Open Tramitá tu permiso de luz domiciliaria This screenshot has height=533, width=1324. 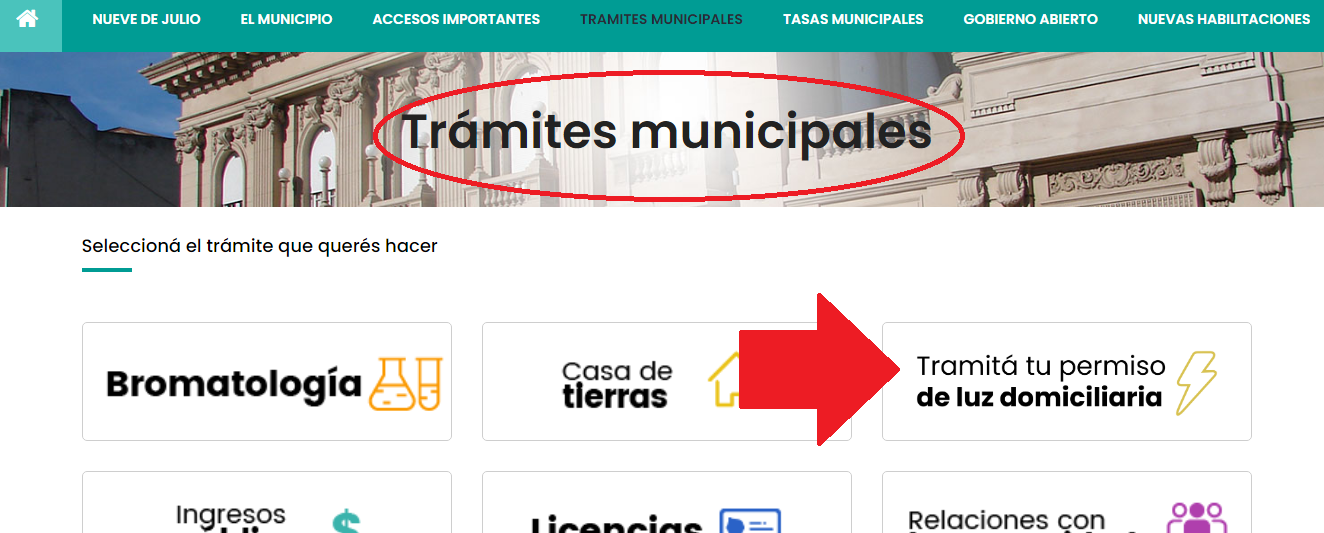point(1040,382)
